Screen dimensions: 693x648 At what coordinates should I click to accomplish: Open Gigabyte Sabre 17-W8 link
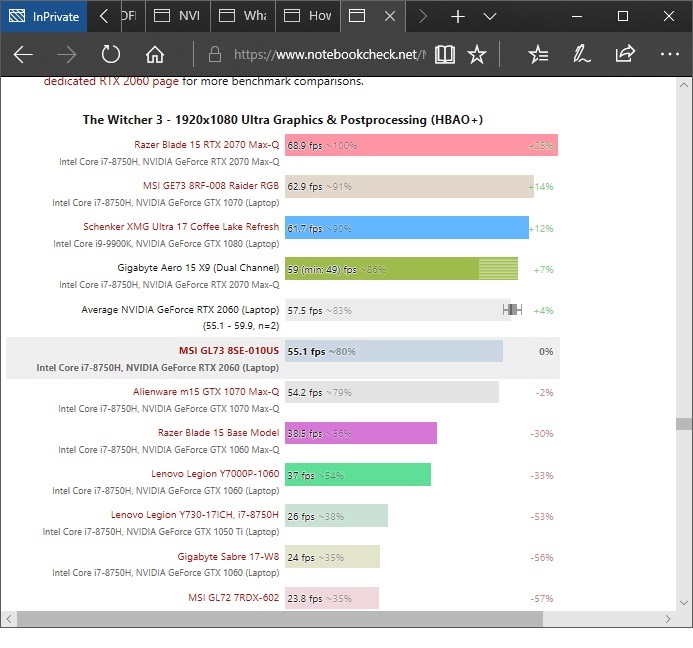[x=228, y=557]
